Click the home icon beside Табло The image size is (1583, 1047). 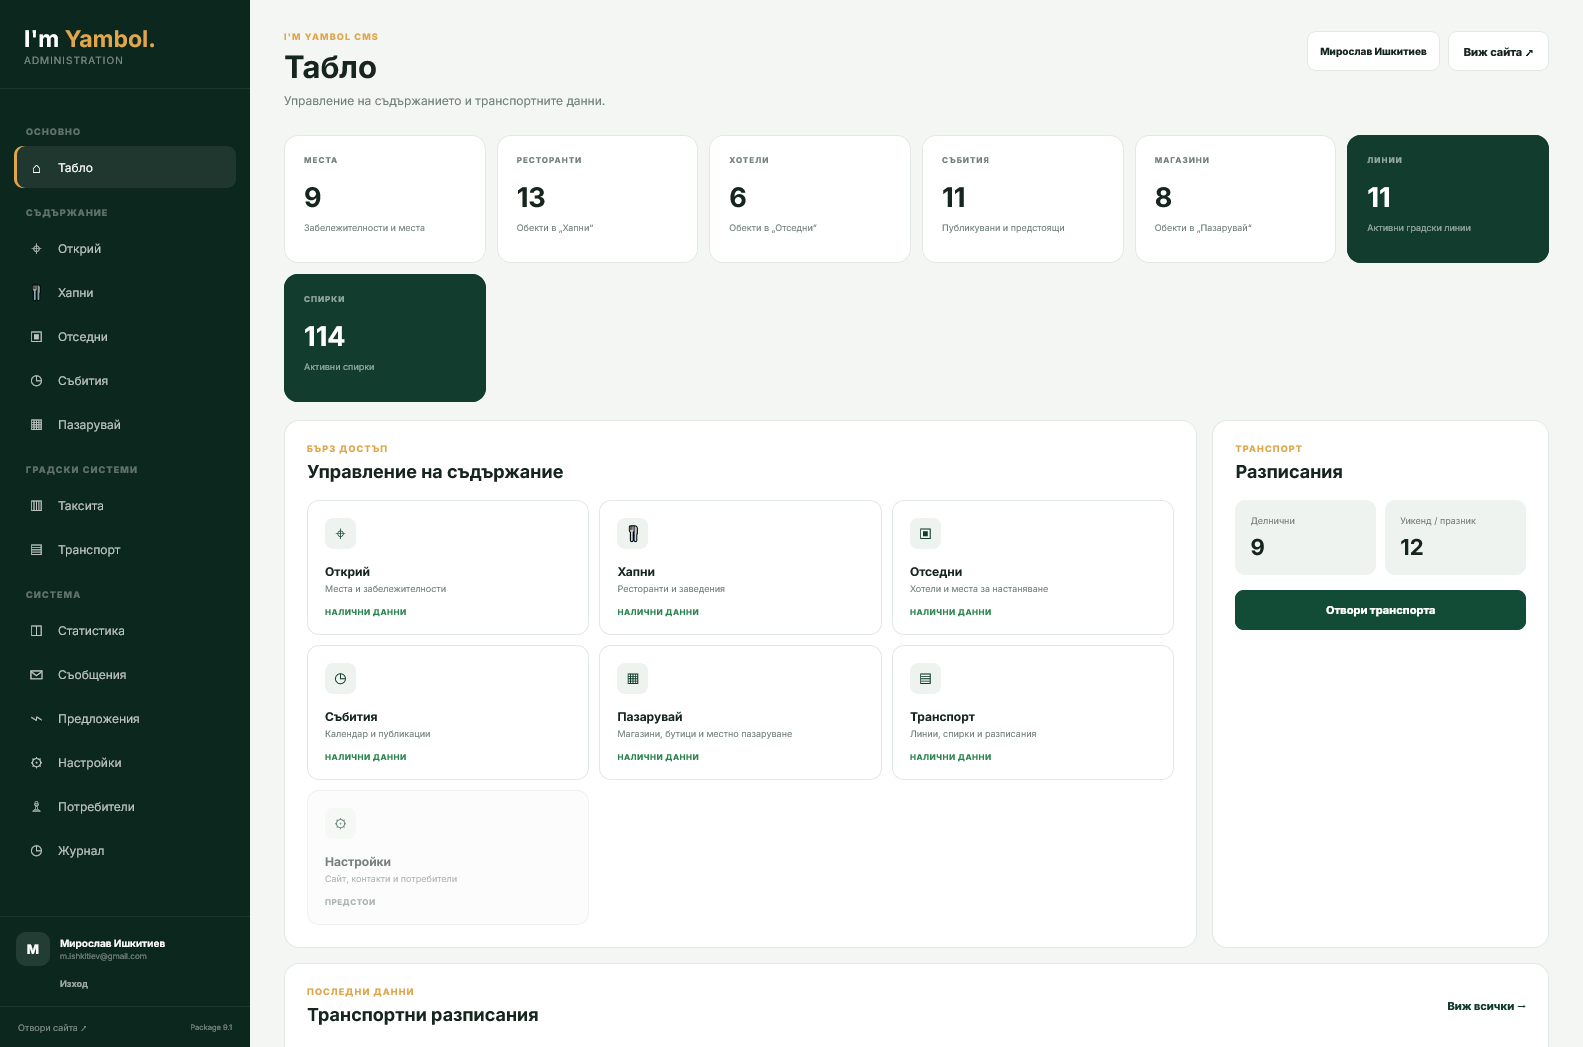37,168
